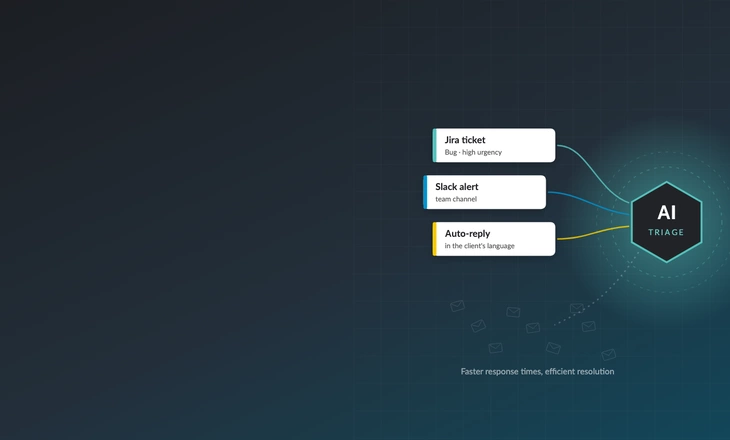The width and height of the screenshot is (730, 440).
Task: Click the AI Triage hexagon
Action: coord(666,222)
